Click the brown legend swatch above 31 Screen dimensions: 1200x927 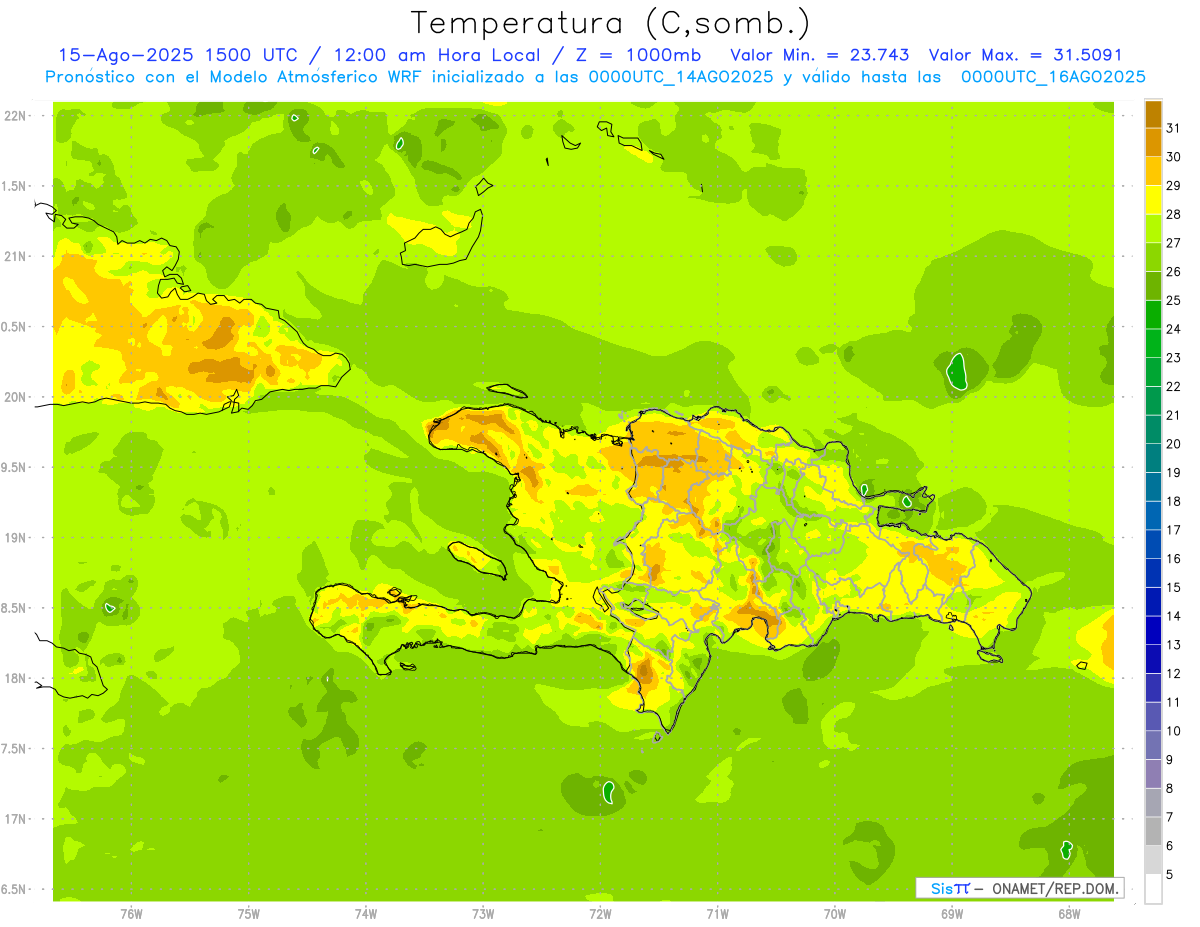(1153, 115)
